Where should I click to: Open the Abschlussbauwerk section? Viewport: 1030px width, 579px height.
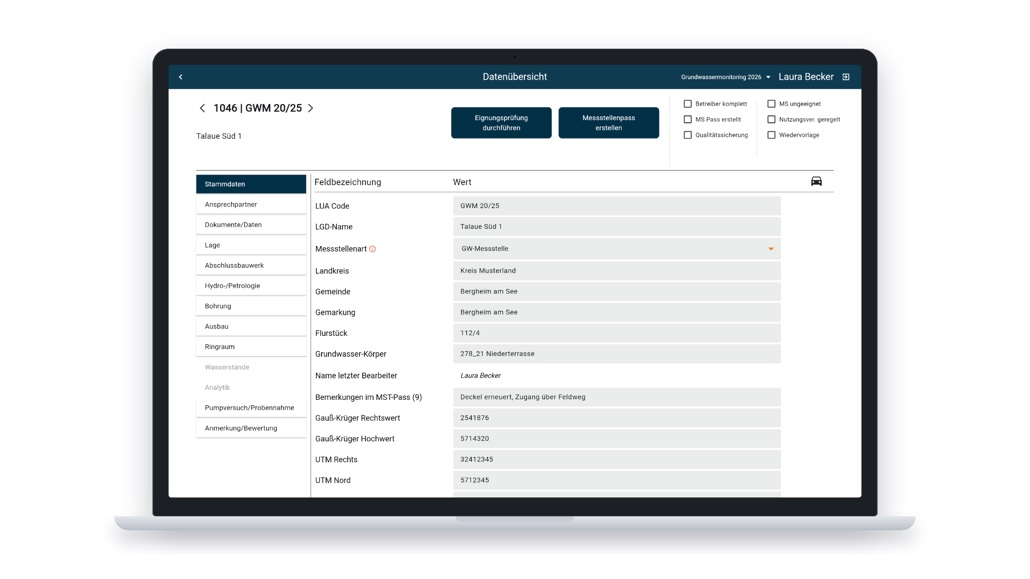[x=251, y=266]
